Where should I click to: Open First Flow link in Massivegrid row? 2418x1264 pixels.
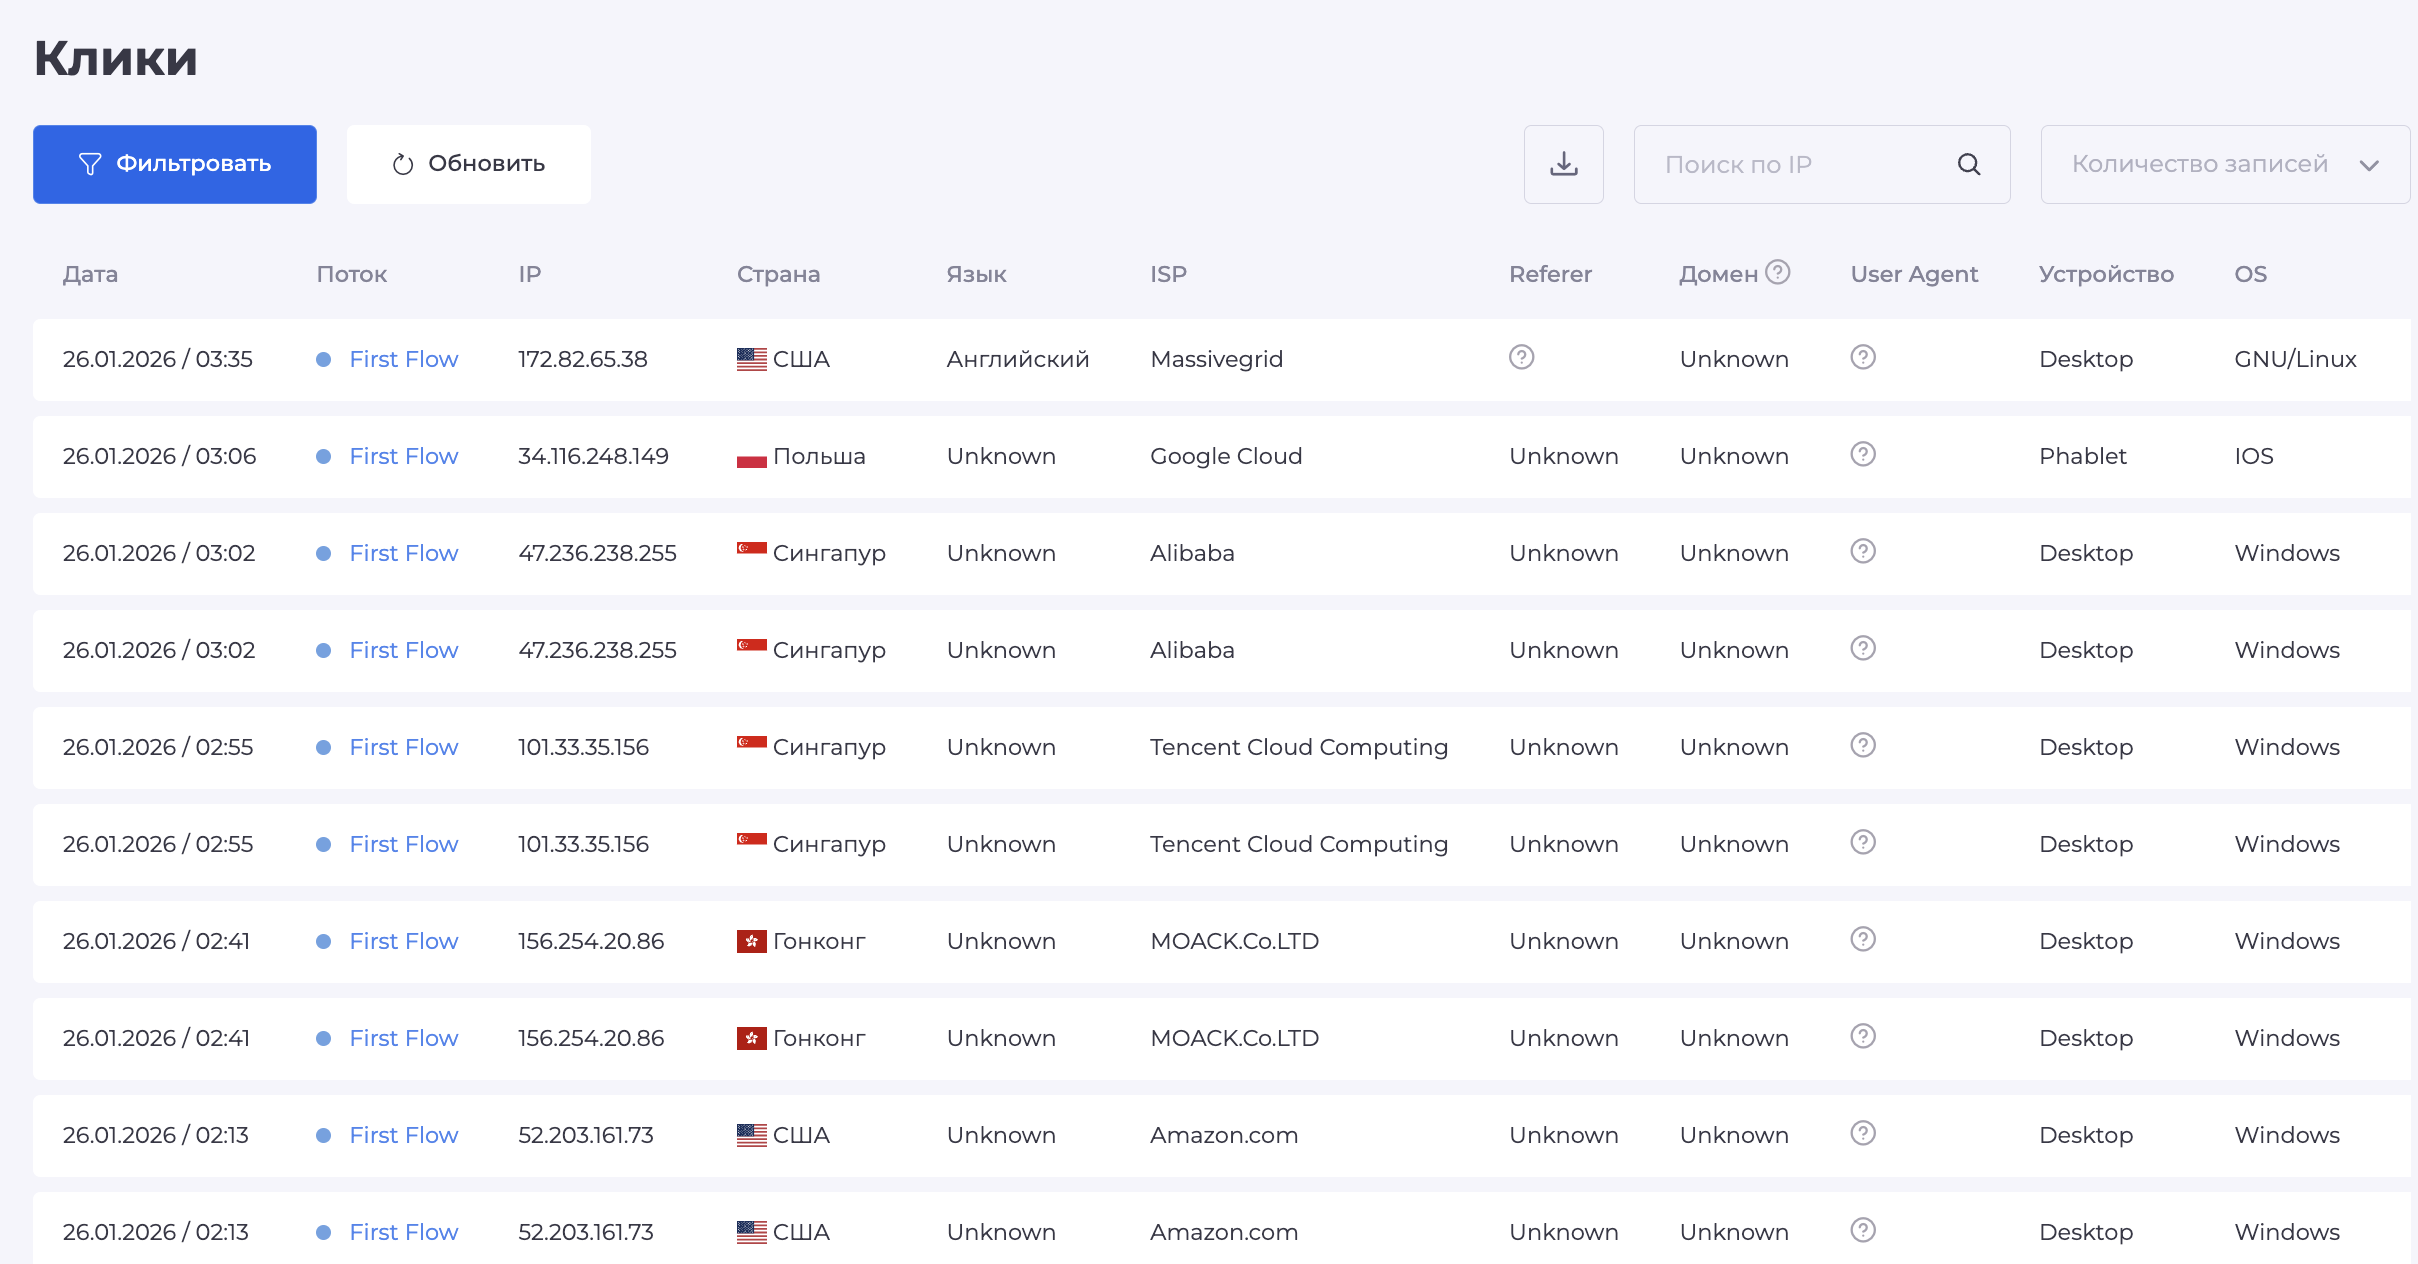click(403, 359)
